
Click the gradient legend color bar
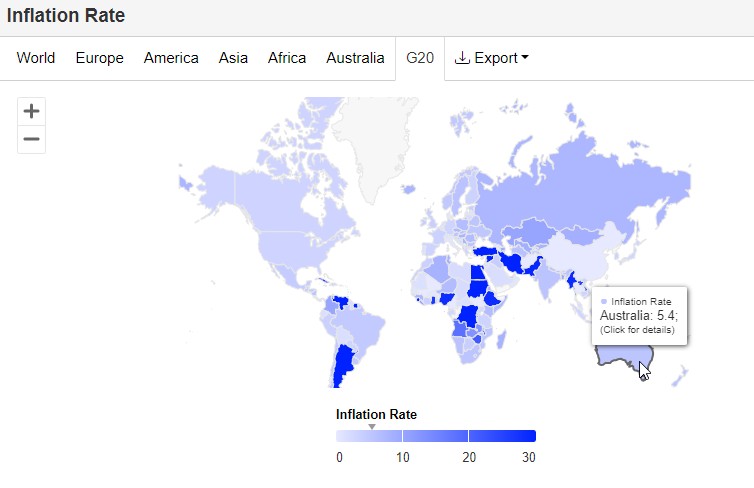click(x=436, y=435)
